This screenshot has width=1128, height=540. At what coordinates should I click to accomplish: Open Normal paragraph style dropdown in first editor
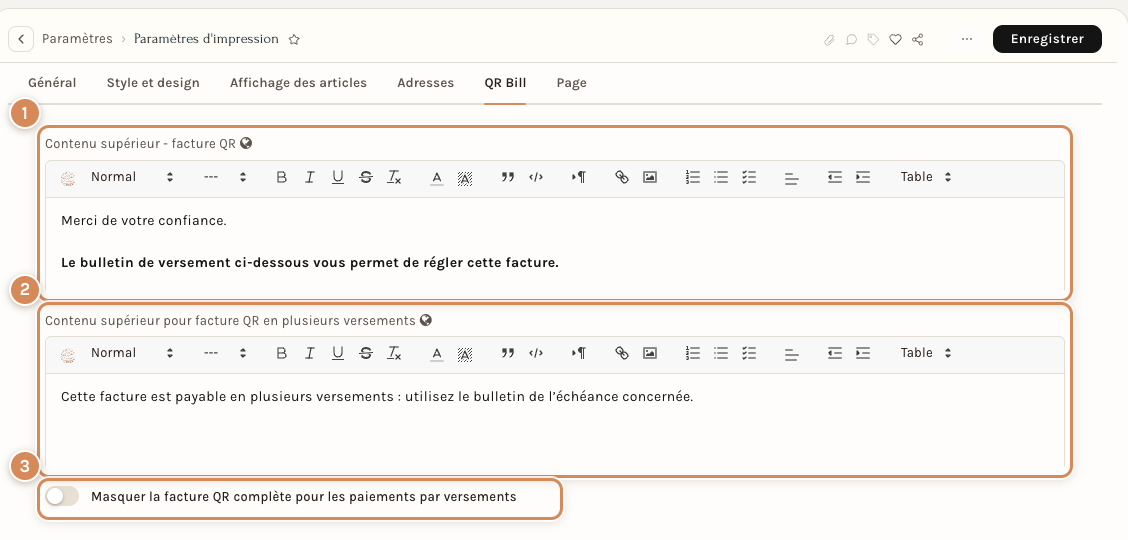tap(132, 177)
